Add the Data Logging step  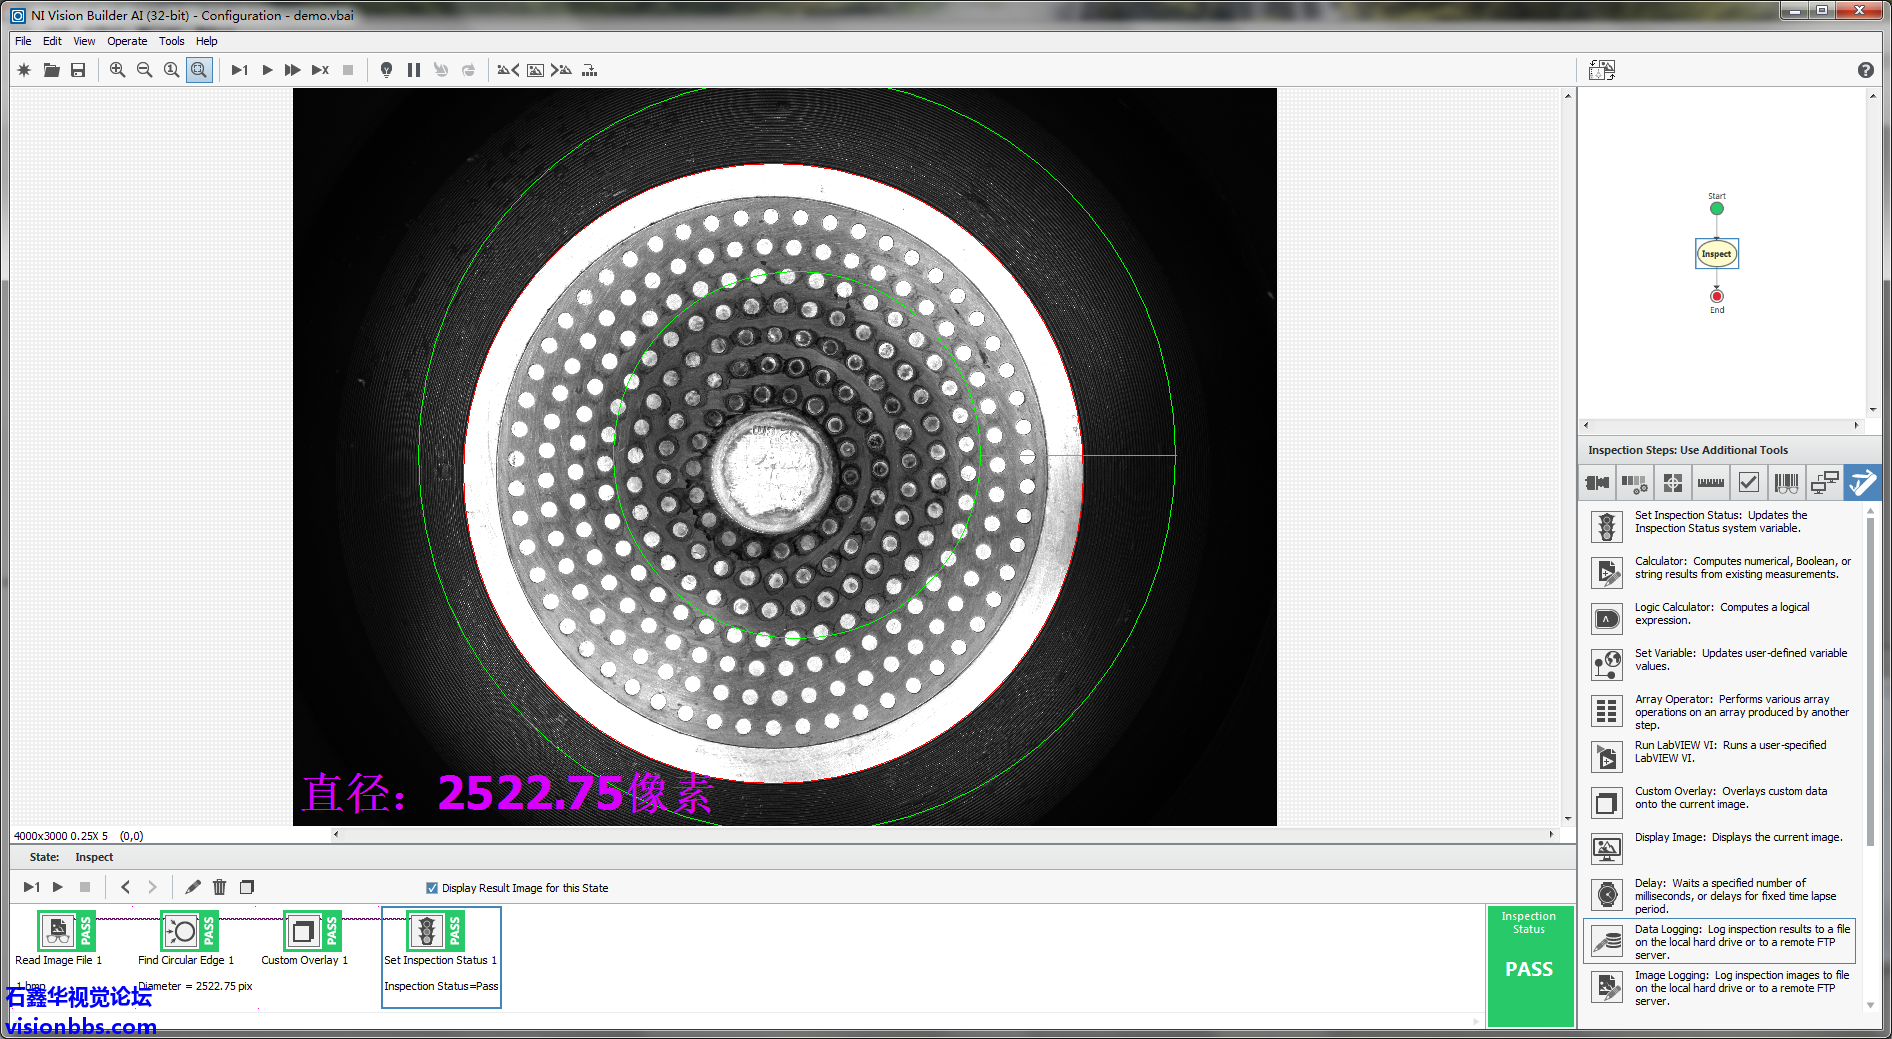click(1607, 941)
